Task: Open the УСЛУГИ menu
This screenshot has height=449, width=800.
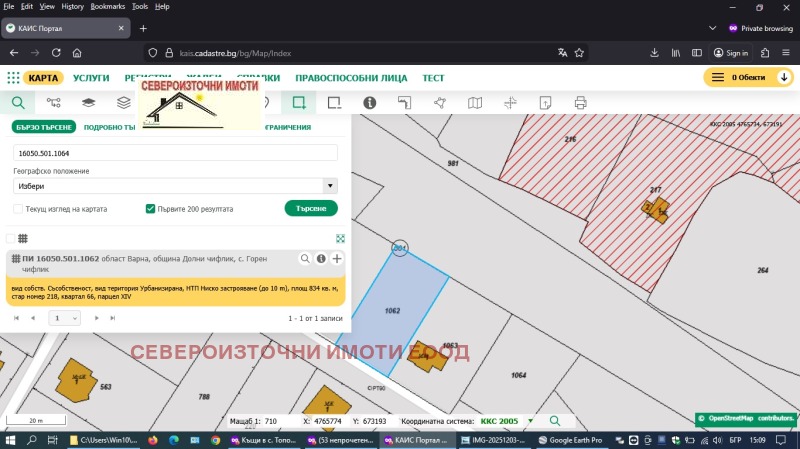Action: pos(91,77)
